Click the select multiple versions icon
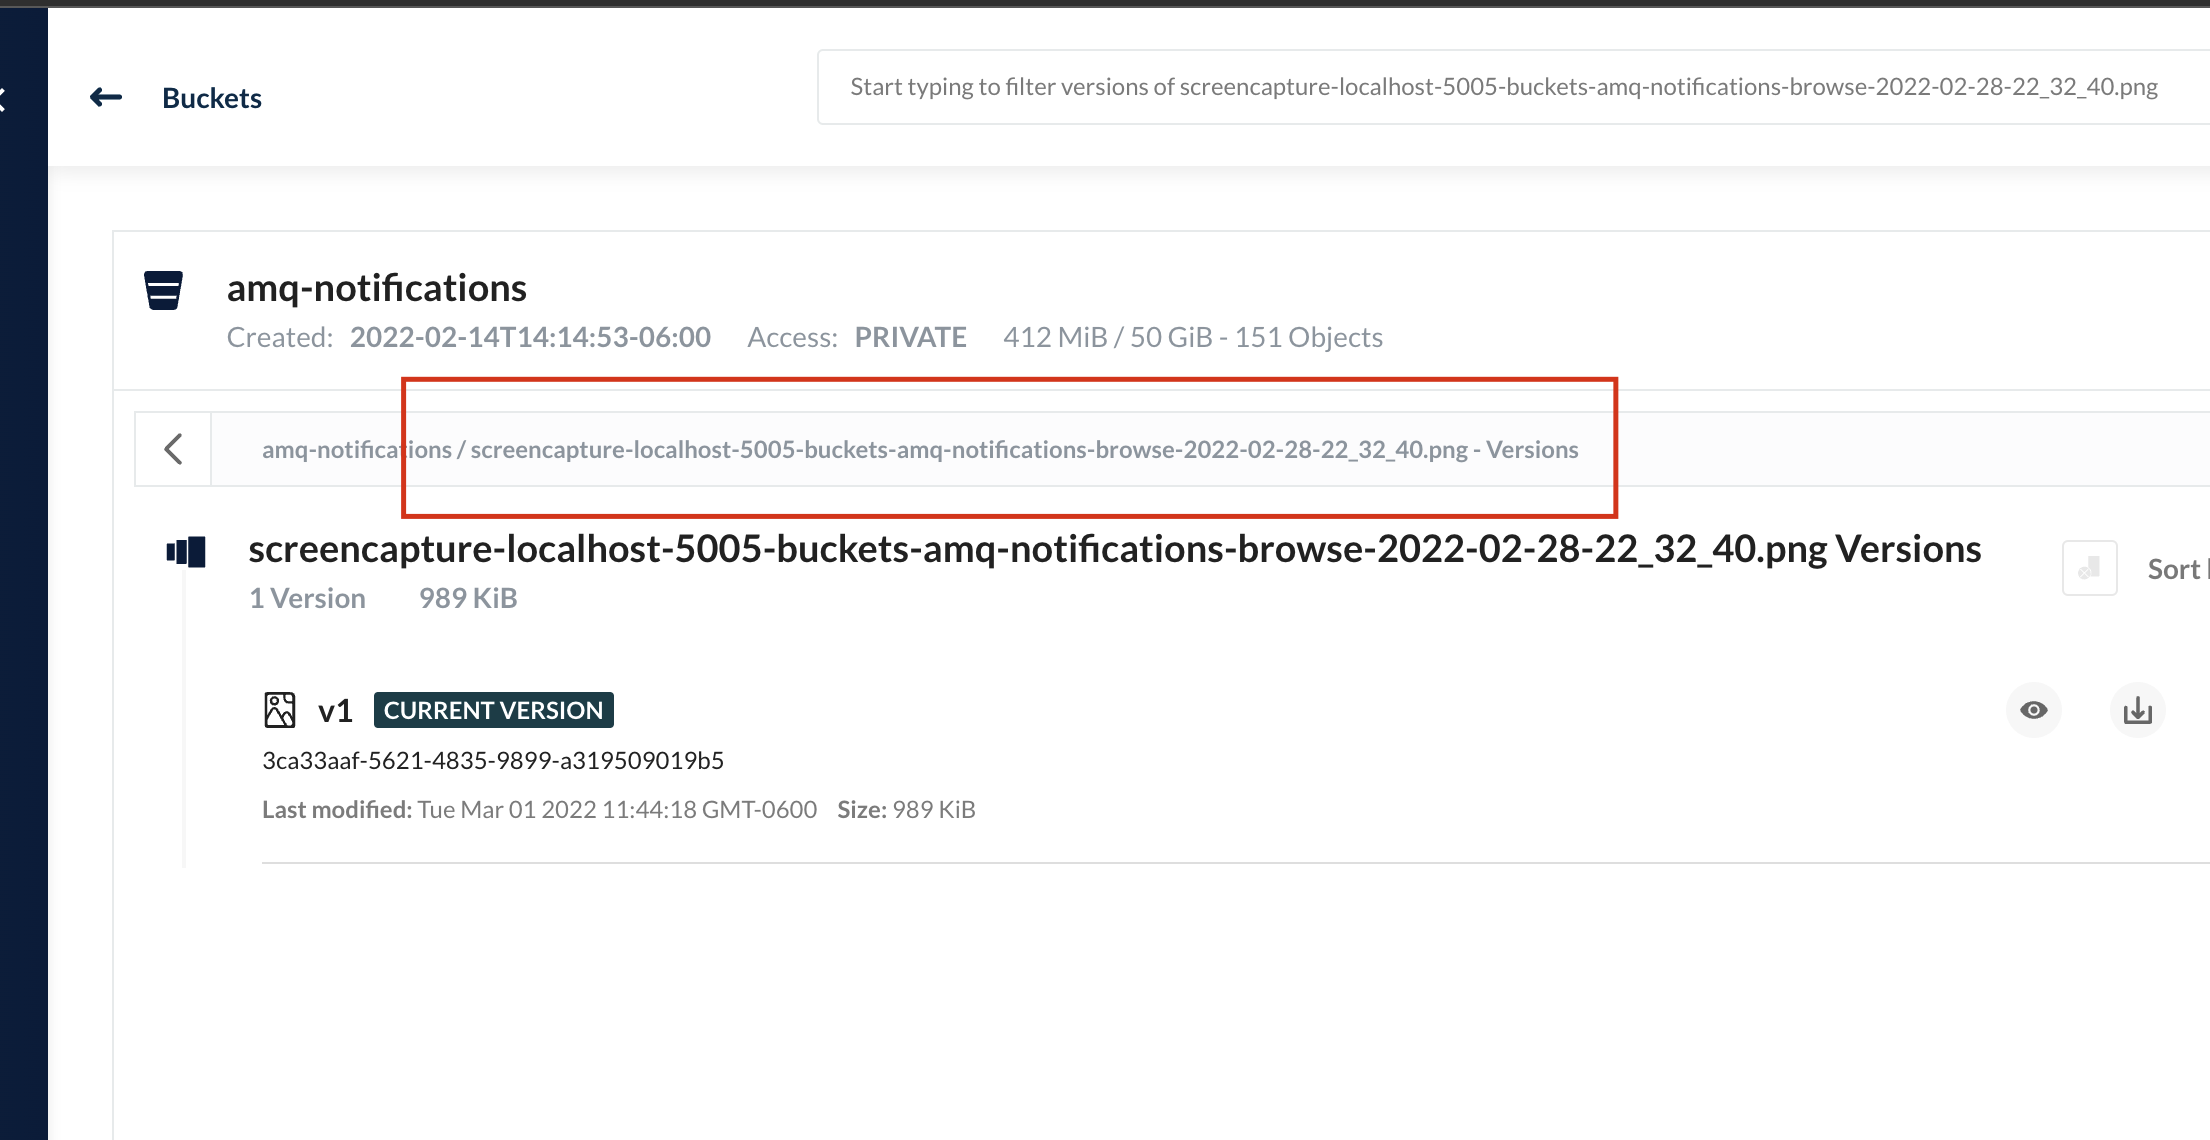Screen dimensions: 2210x1140 2089,568
